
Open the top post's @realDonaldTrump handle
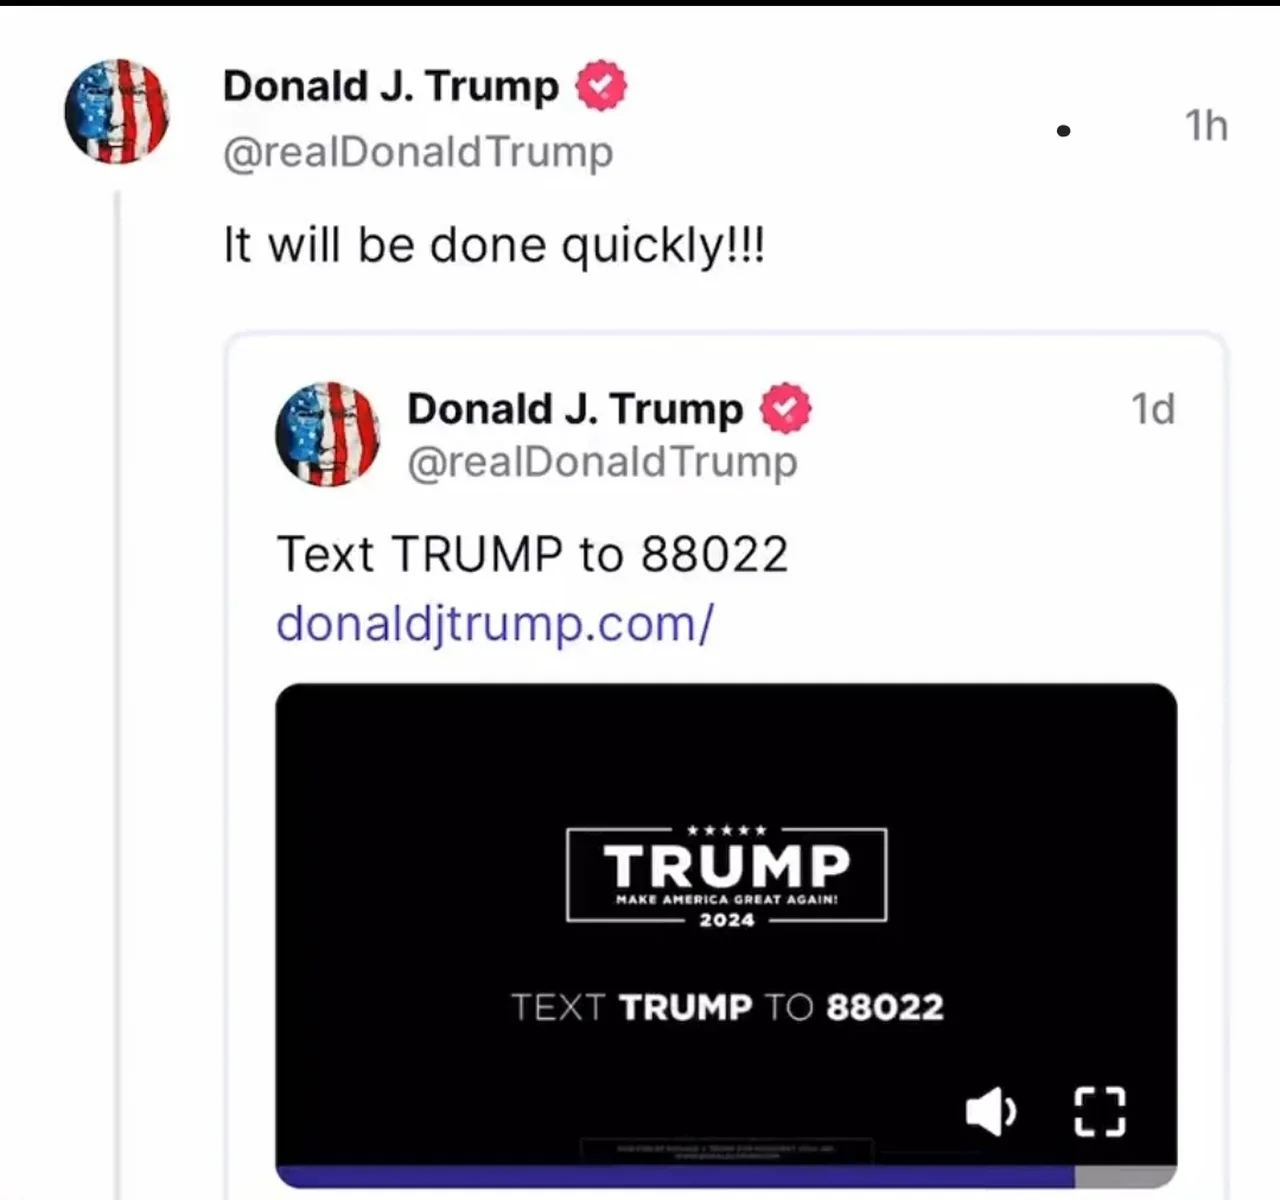418,152
